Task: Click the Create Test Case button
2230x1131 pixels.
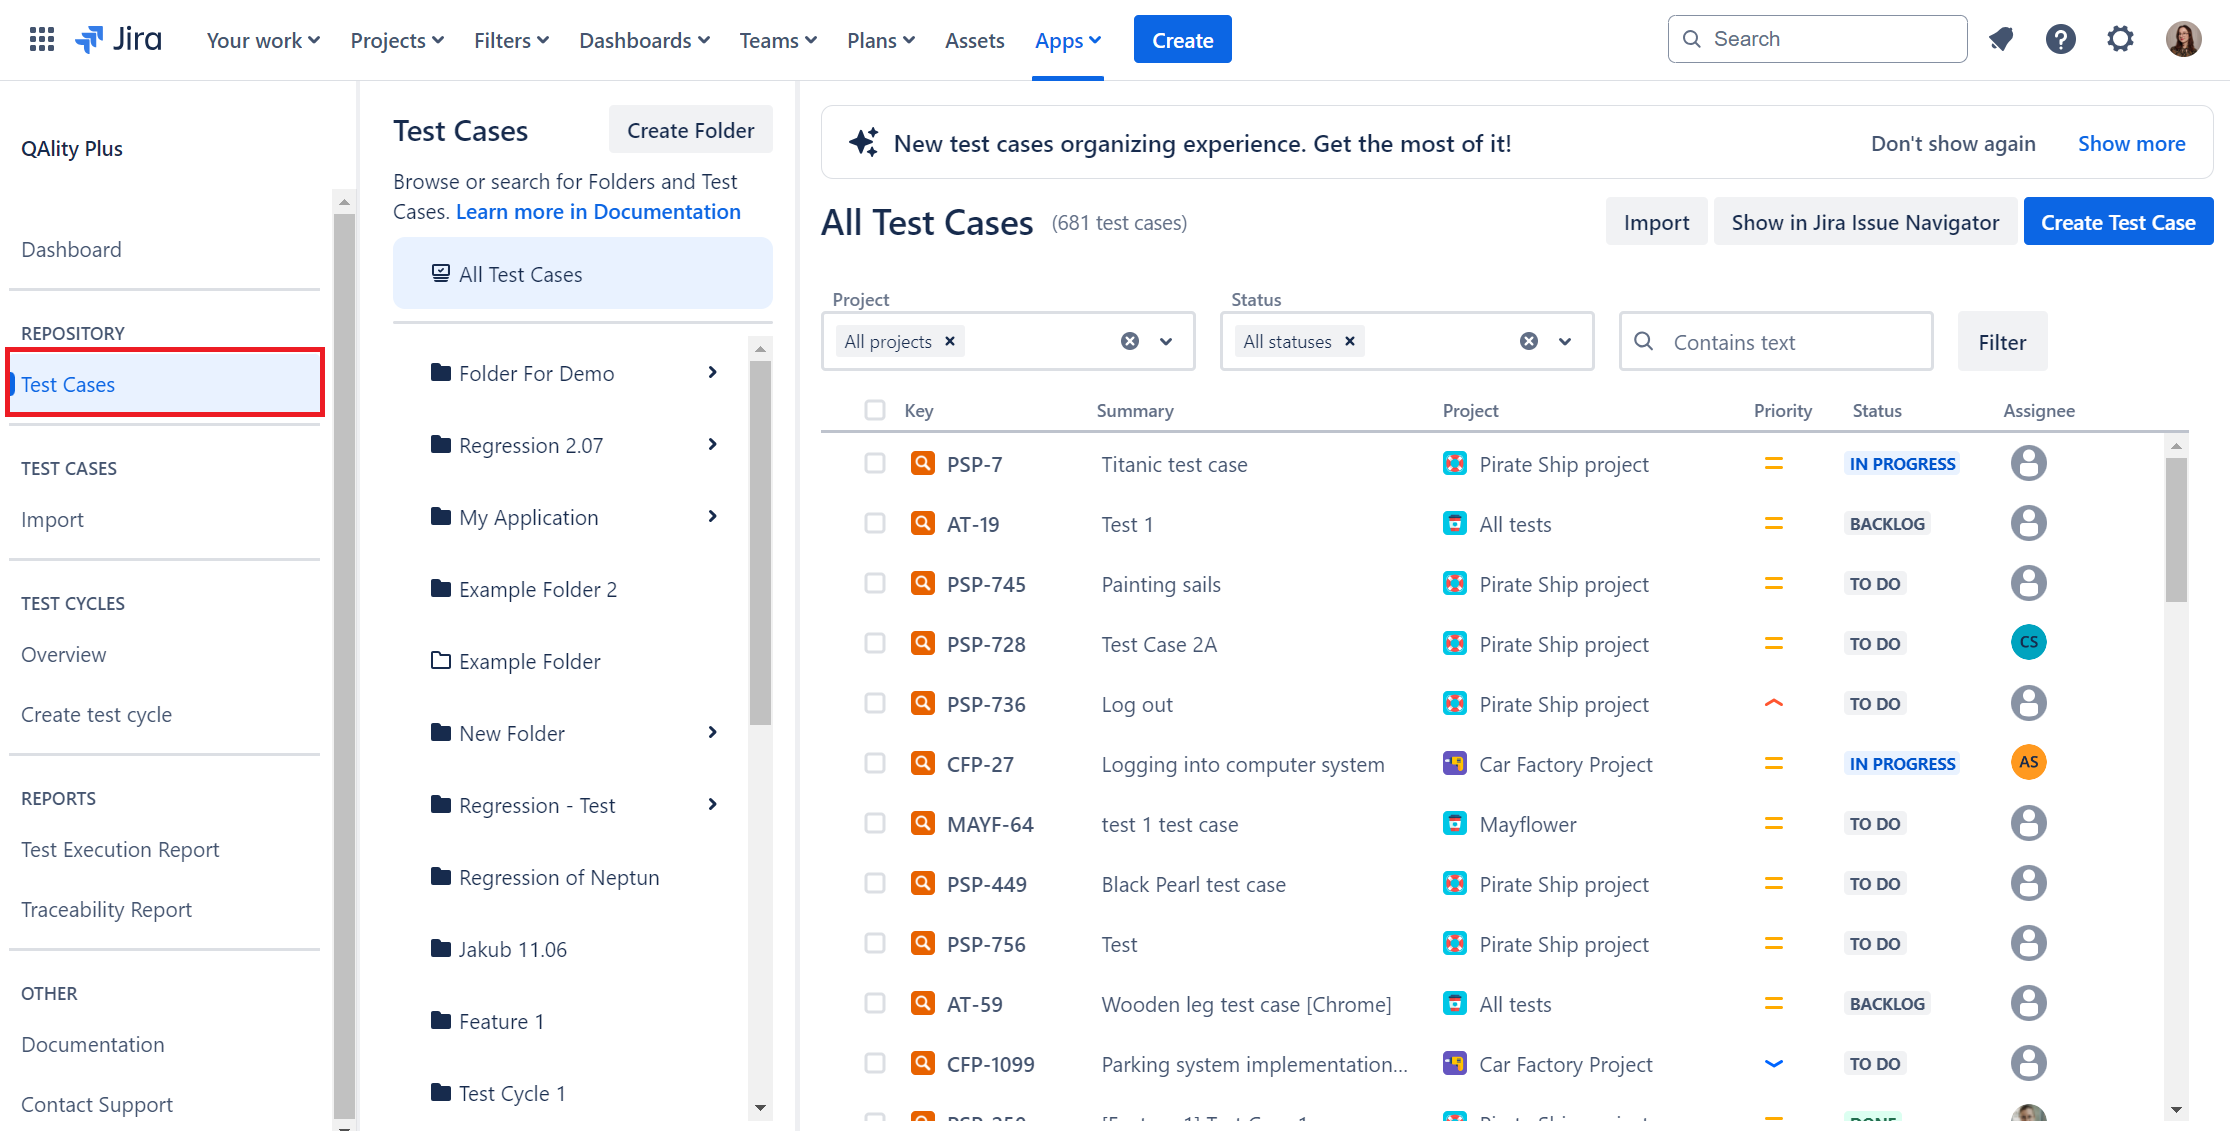Action: [x=2118, y=222]
